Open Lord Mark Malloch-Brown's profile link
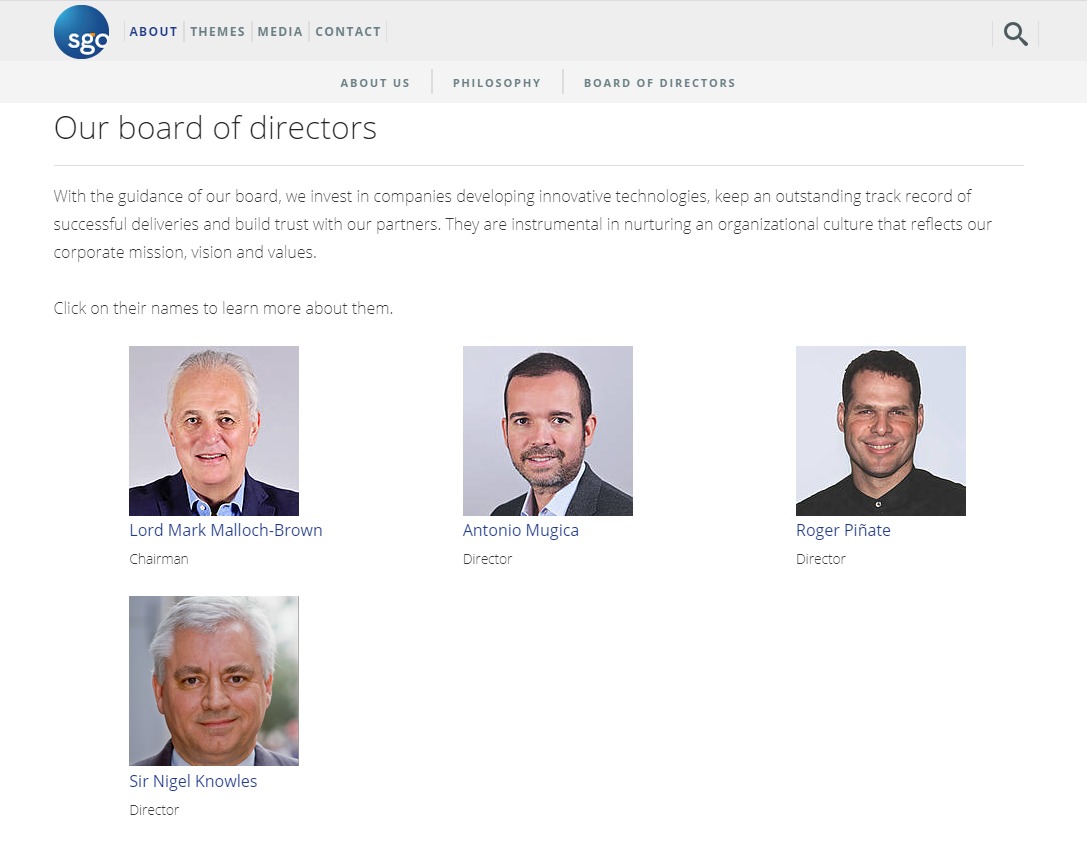Screen dimensions: 1087x851 click(226, 530)
